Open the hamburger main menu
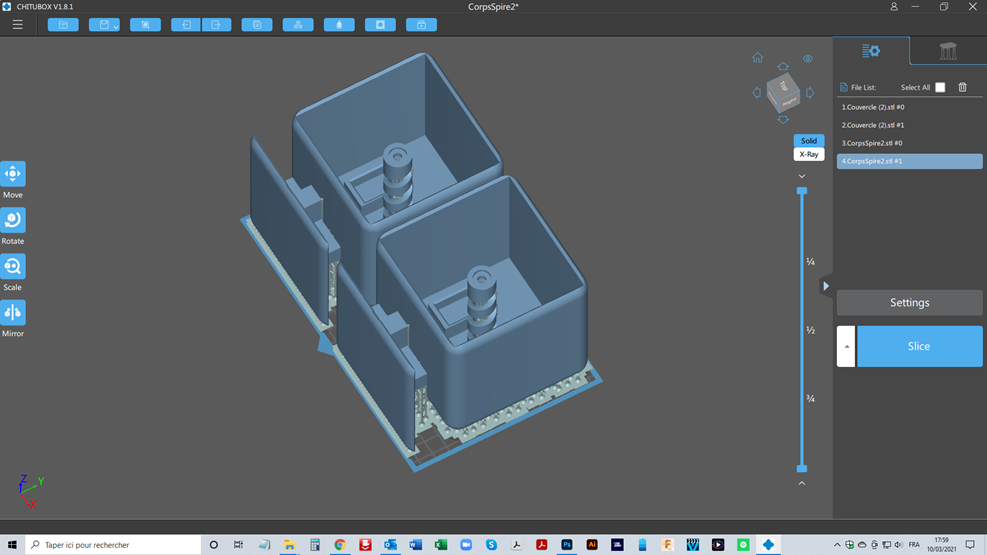987x555 pixels. pyautogui.click(x=17, y=25)
